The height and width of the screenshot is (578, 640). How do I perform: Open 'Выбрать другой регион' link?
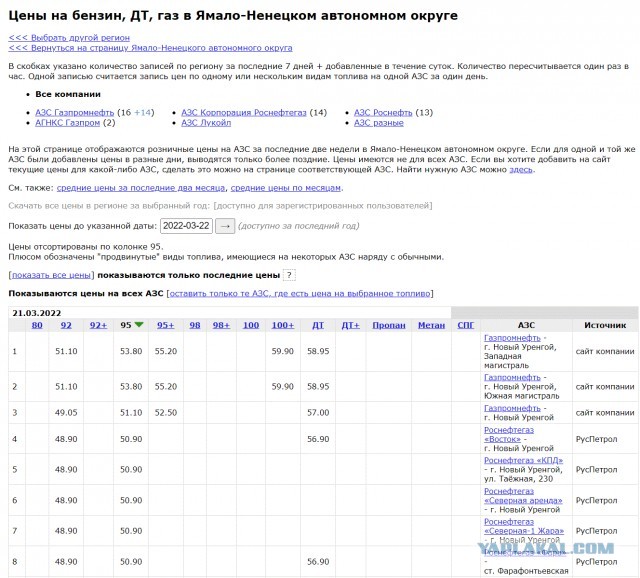(x=69, y=38)
